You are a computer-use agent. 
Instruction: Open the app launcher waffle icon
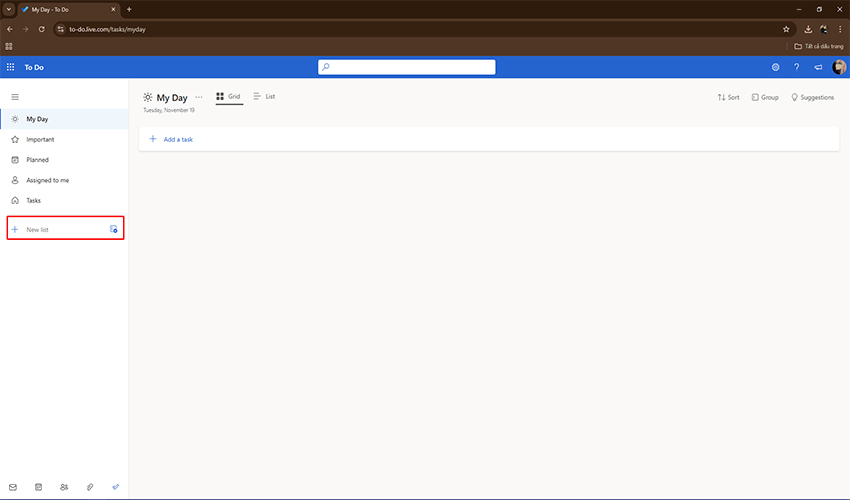(11, 67)
